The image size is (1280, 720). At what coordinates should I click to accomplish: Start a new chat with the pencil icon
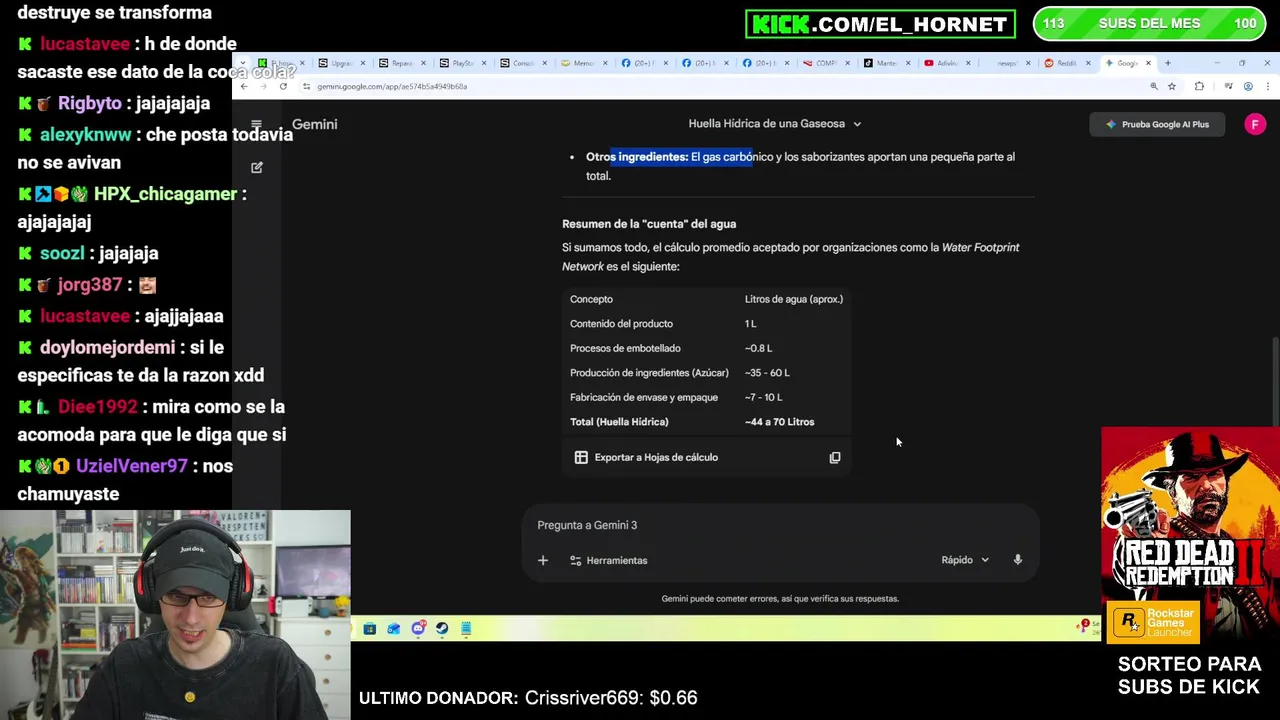point(257,168)
